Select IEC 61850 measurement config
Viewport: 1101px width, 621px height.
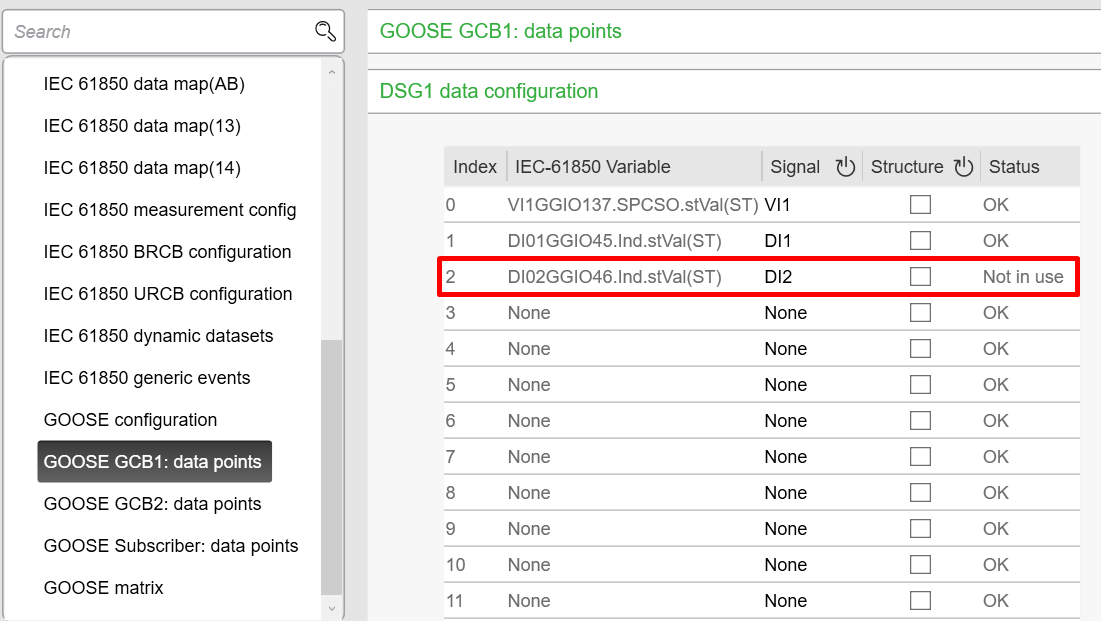coord(170,210)
